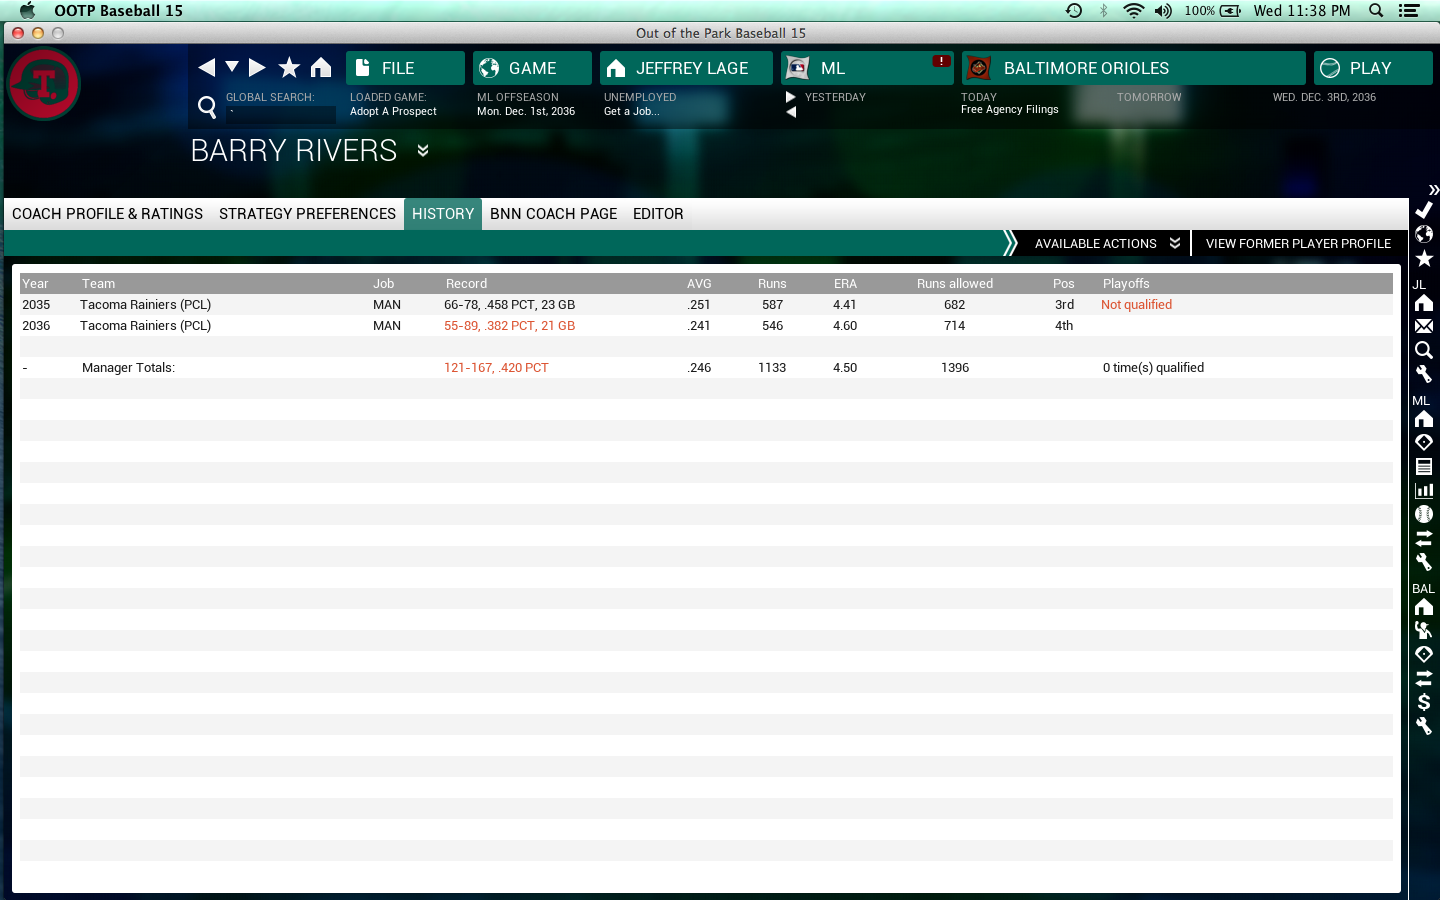Click the forward navigation arrow
The image size is (1440, 900).
click(257, 68)
